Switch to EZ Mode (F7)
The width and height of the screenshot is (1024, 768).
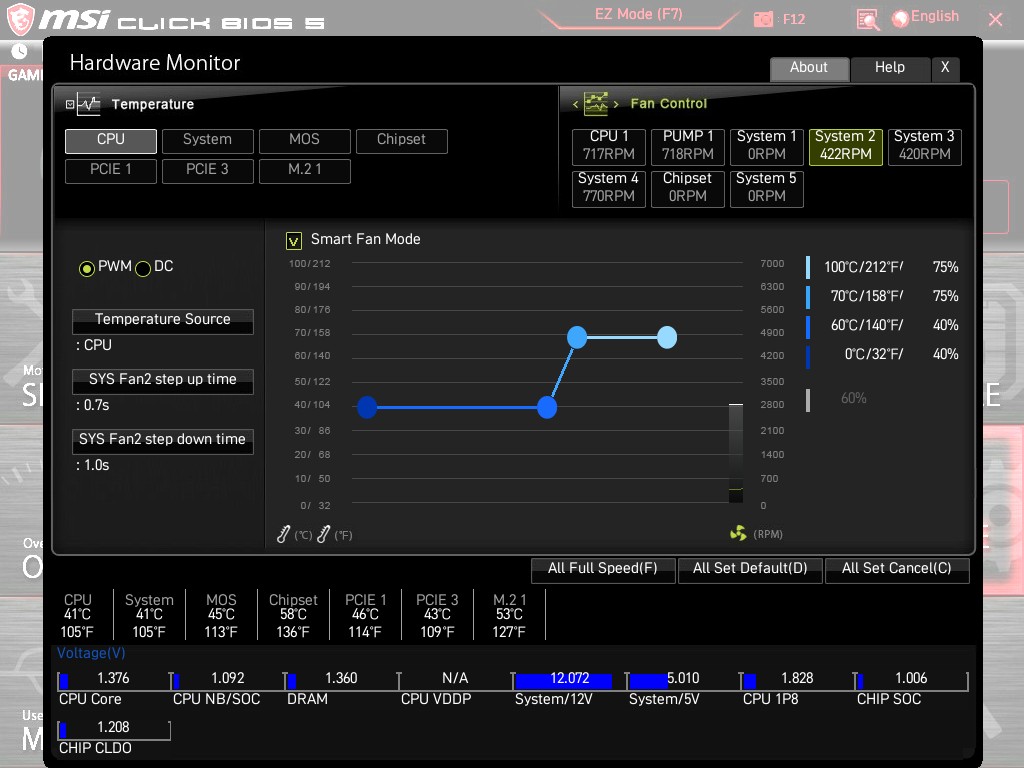tap(638, 14)
